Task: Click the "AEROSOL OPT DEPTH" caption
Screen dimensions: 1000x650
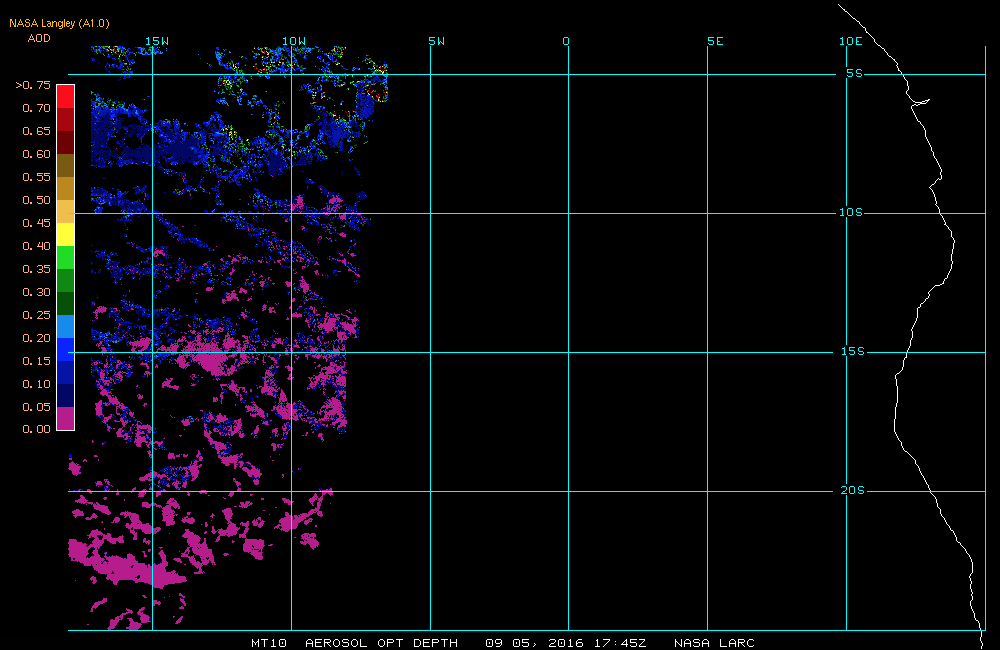Action: click(381, 643)
